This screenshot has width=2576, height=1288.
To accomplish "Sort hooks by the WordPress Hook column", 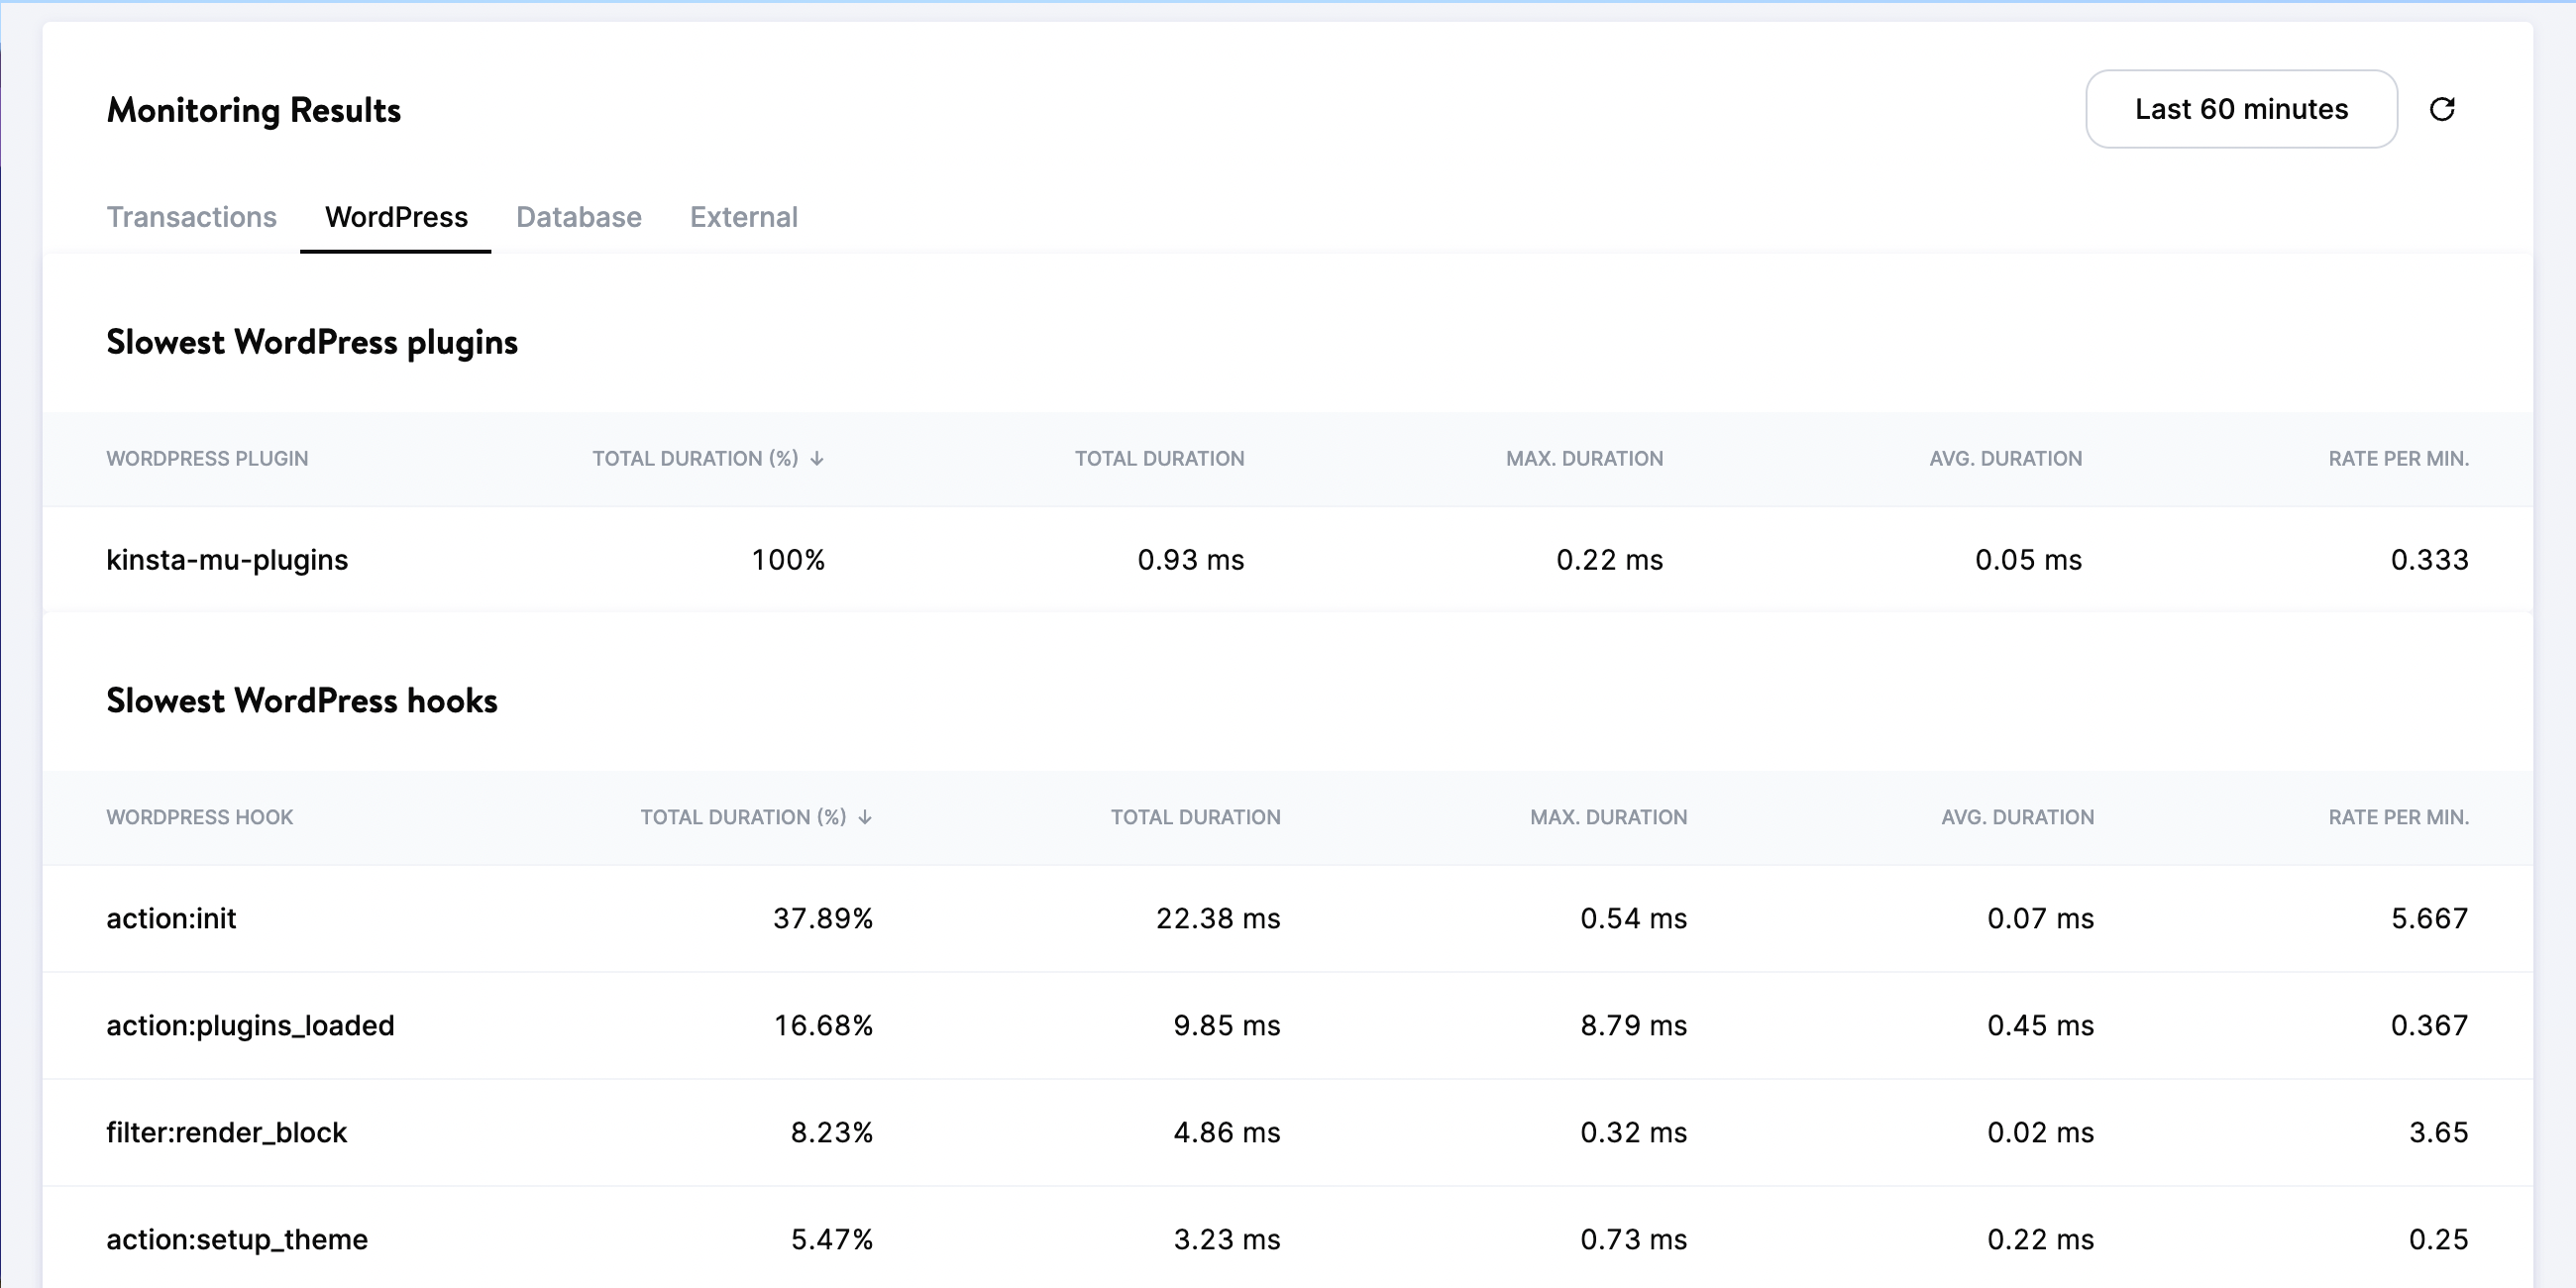I will 199,817.
